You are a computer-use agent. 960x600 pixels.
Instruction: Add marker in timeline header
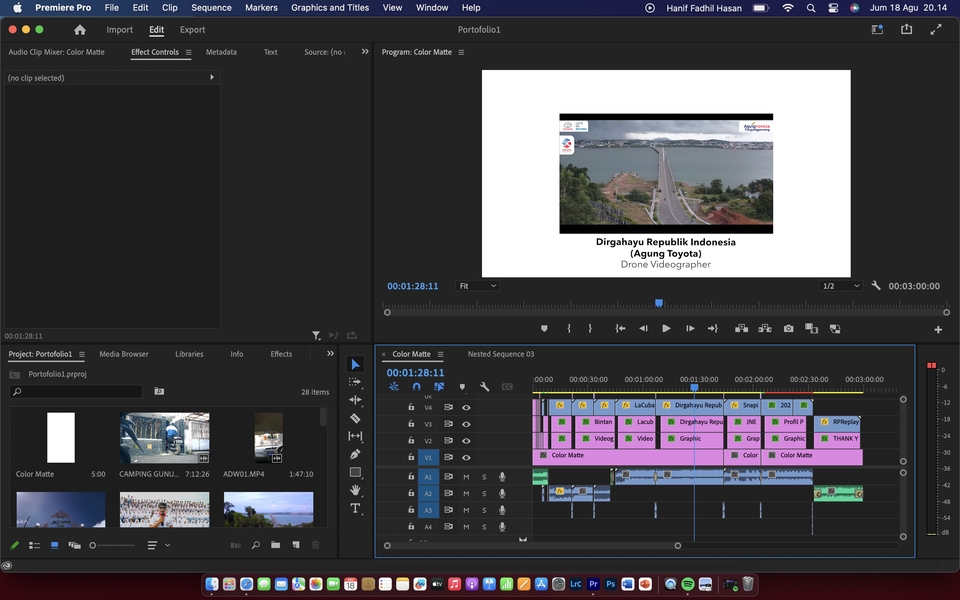point(462,387)
